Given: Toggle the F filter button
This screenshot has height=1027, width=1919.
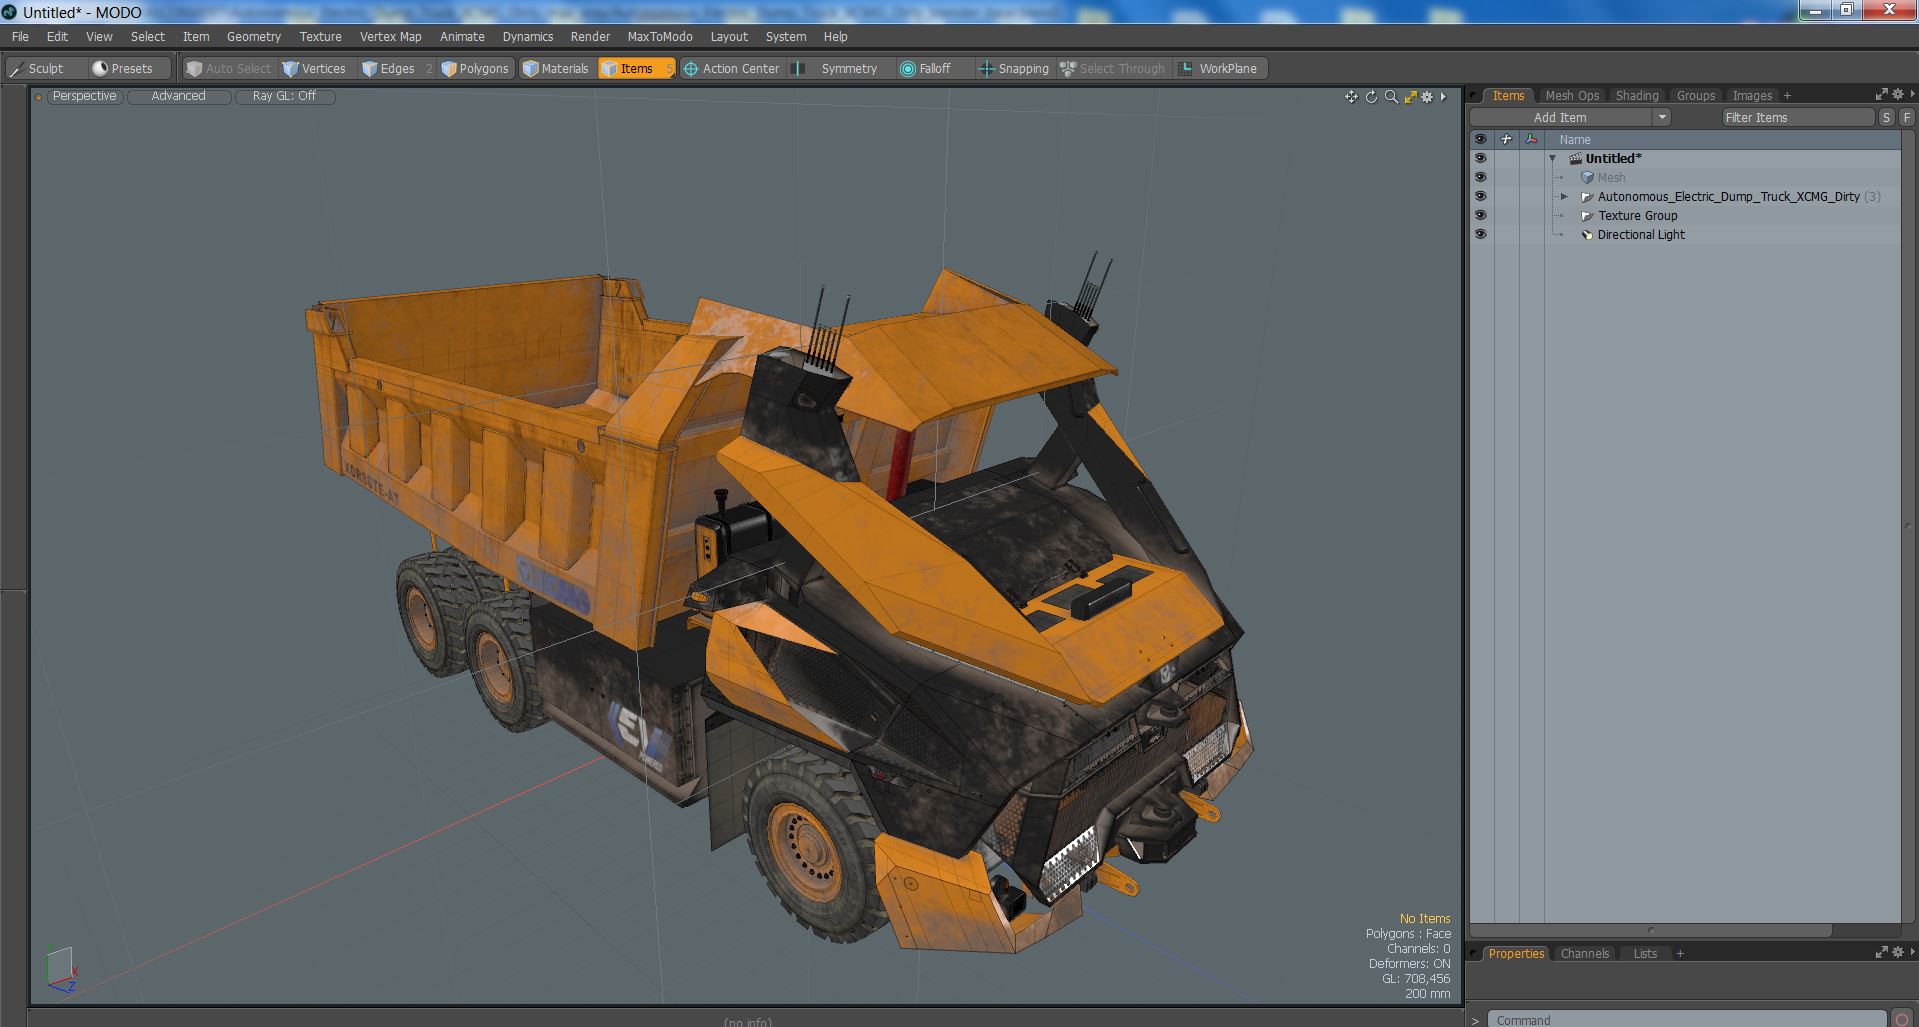Looking at the screenshot, I should (x=1907, y=117).
